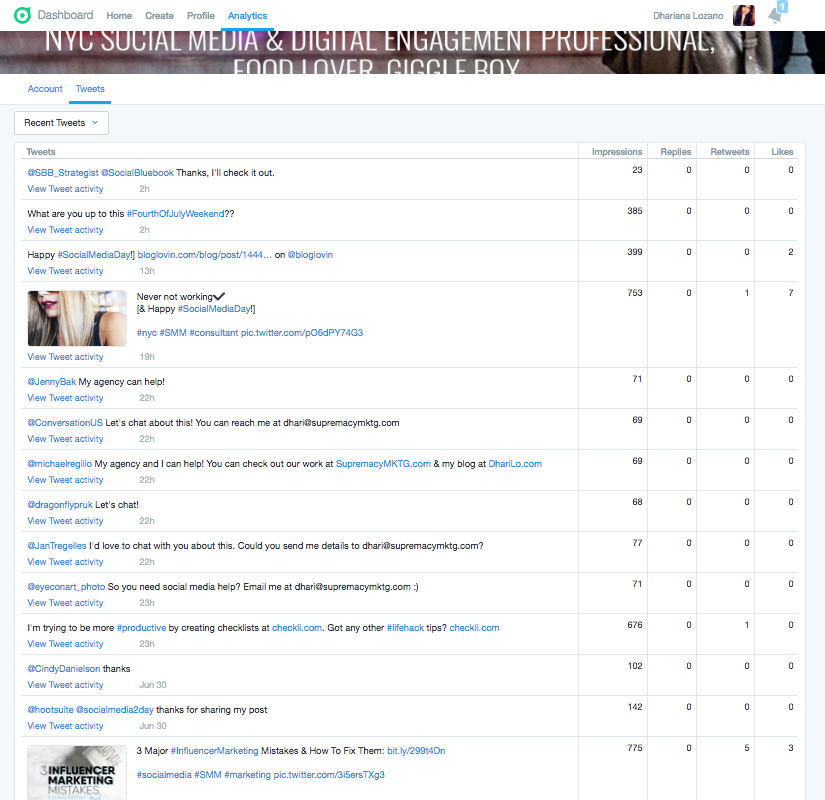825x800 pixels.
Task: Select the Tweets tab
Action: (x=90, y=89)
